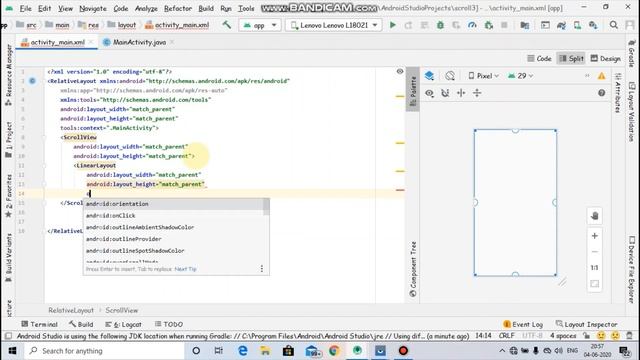640x360 pixels.
Task: Open Windows Start menu
Action: tap(12, 351)
